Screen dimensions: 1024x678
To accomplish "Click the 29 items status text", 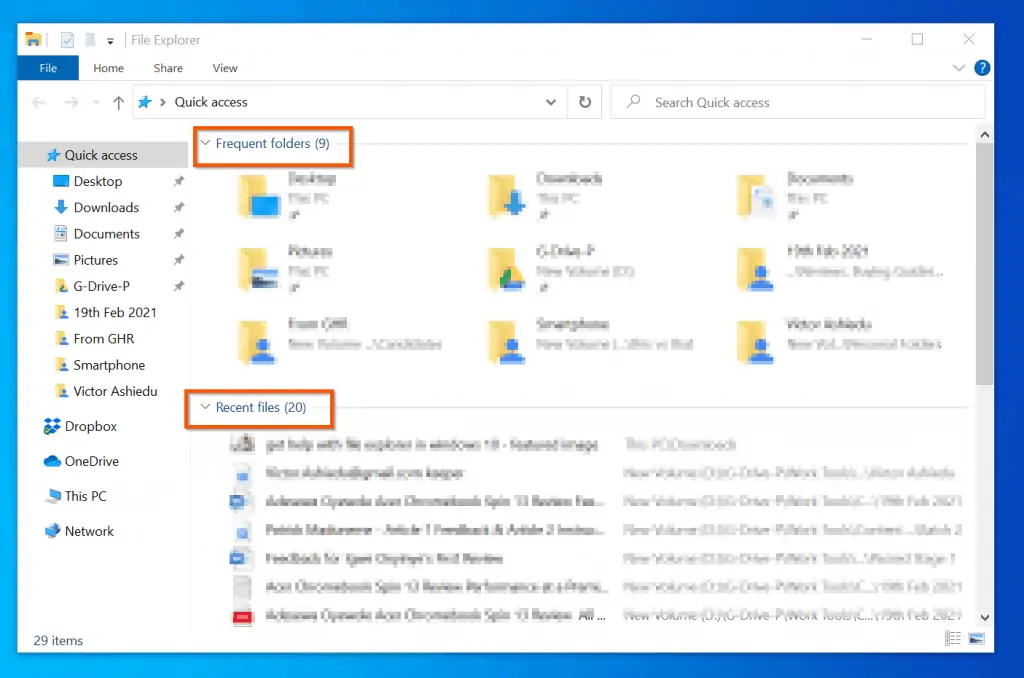I will [58, 640].
